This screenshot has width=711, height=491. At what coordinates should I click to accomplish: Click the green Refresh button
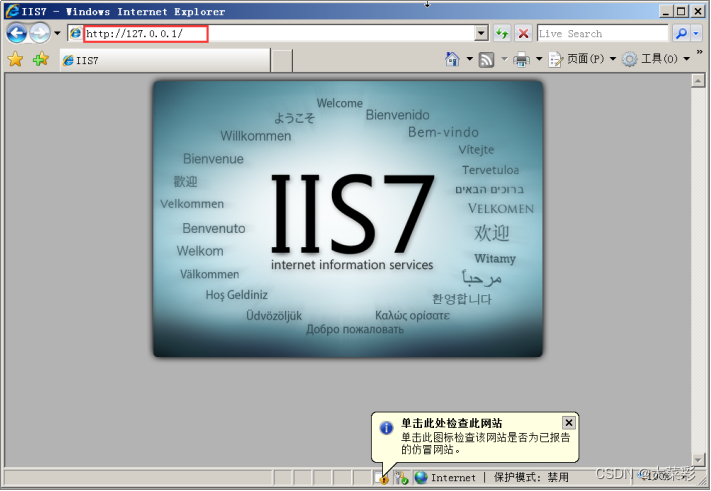coord(502,33)
